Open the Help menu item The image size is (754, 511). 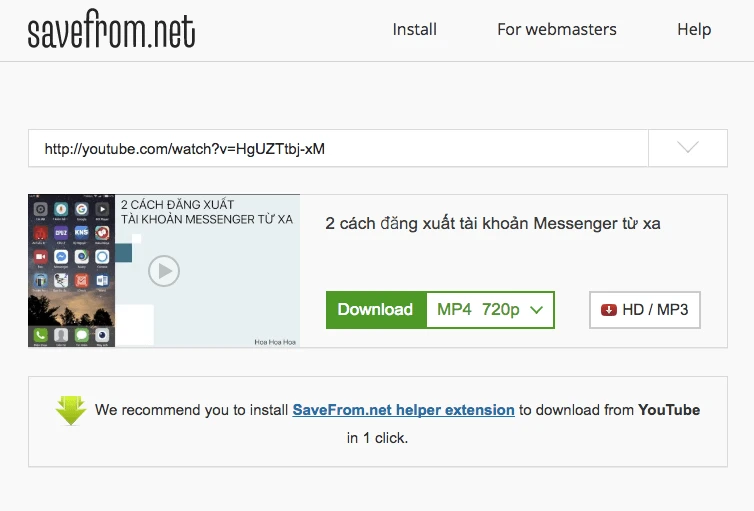(x=694, y=30)
